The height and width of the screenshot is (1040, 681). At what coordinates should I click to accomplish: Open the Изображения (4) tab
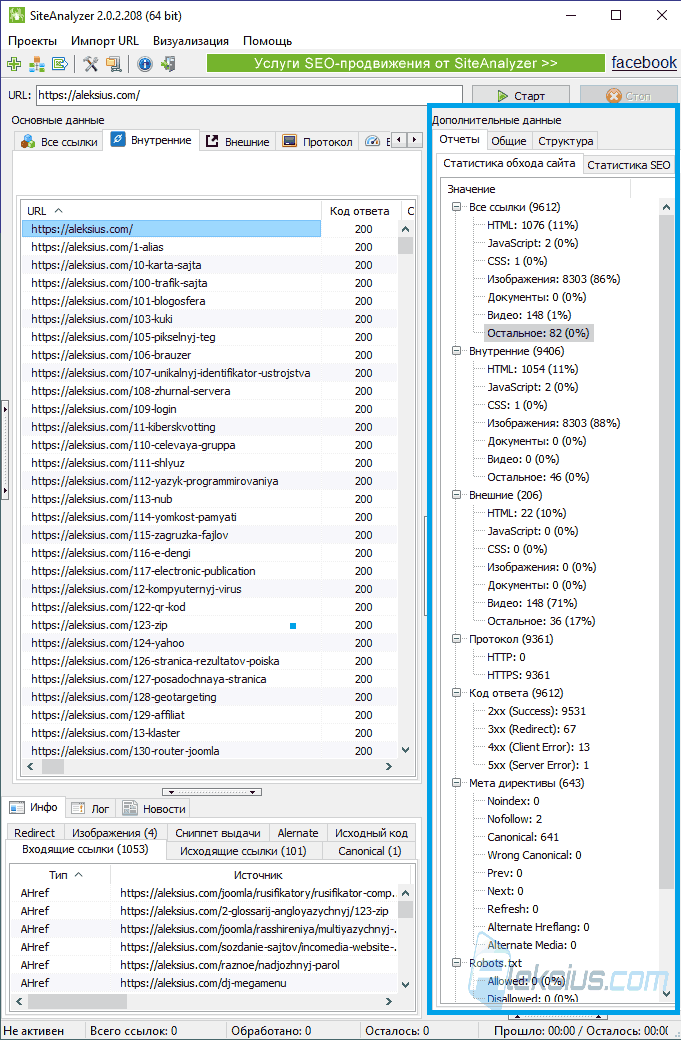tap(115, 833)
